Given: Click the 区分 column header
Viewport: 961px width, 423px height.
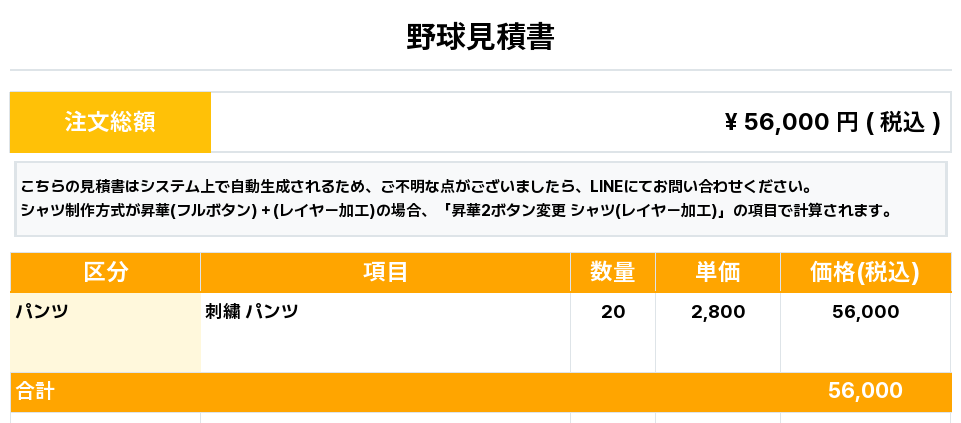Looking at the screenshot, I should coord(105,272).
